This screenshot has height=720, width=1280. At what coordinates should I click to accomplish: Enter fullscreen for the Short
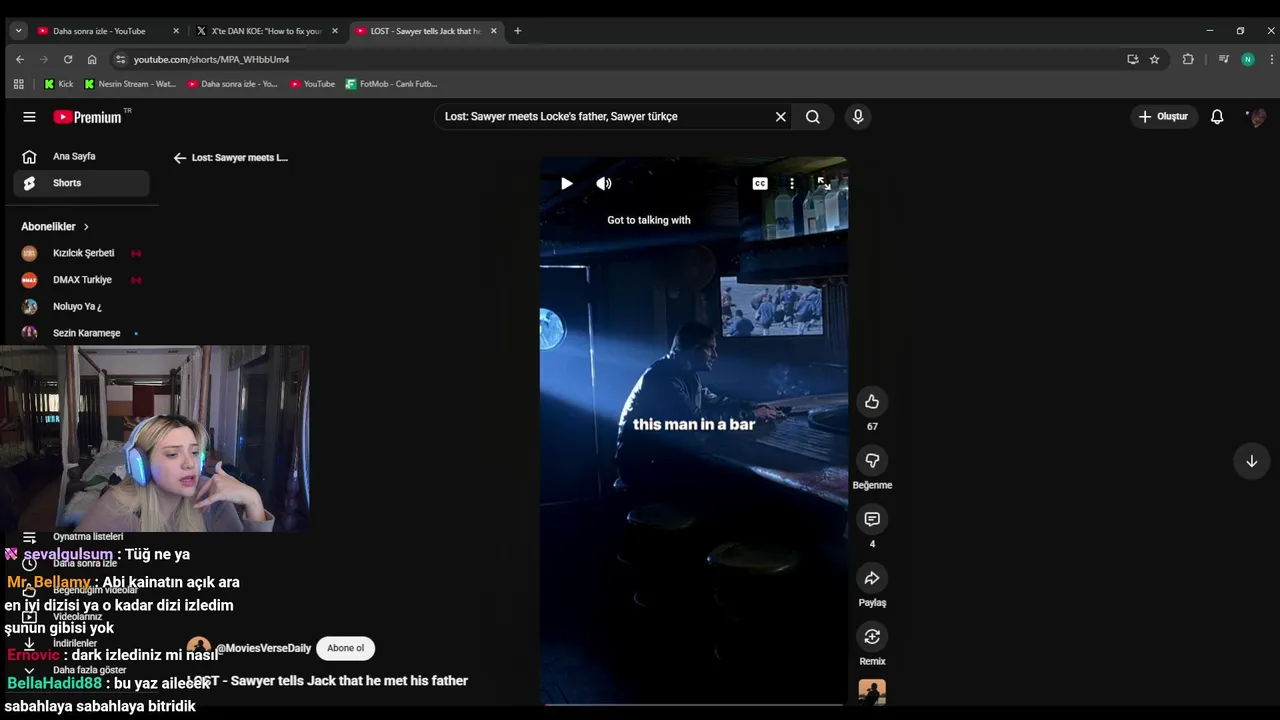click(x=824, y=183)
